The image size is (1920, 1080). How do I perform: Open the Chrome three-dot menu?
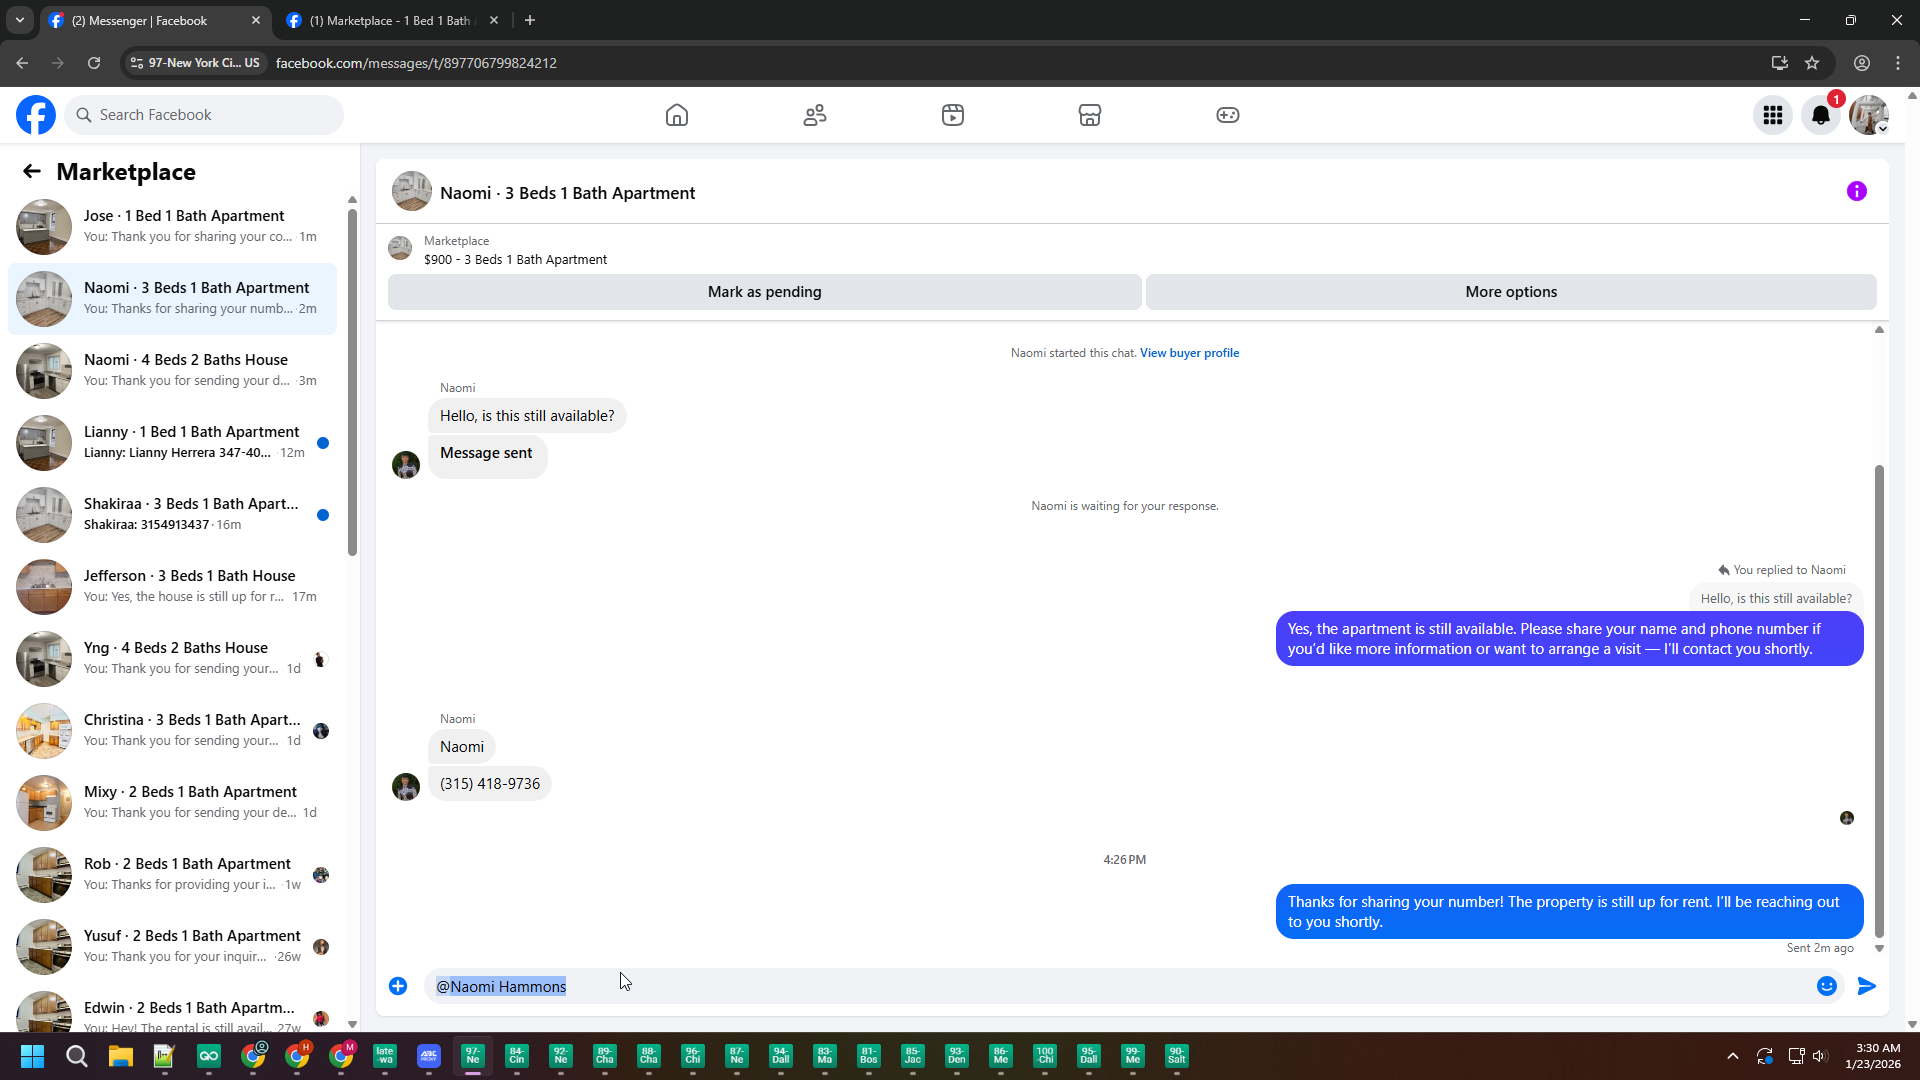point(1898,63)
